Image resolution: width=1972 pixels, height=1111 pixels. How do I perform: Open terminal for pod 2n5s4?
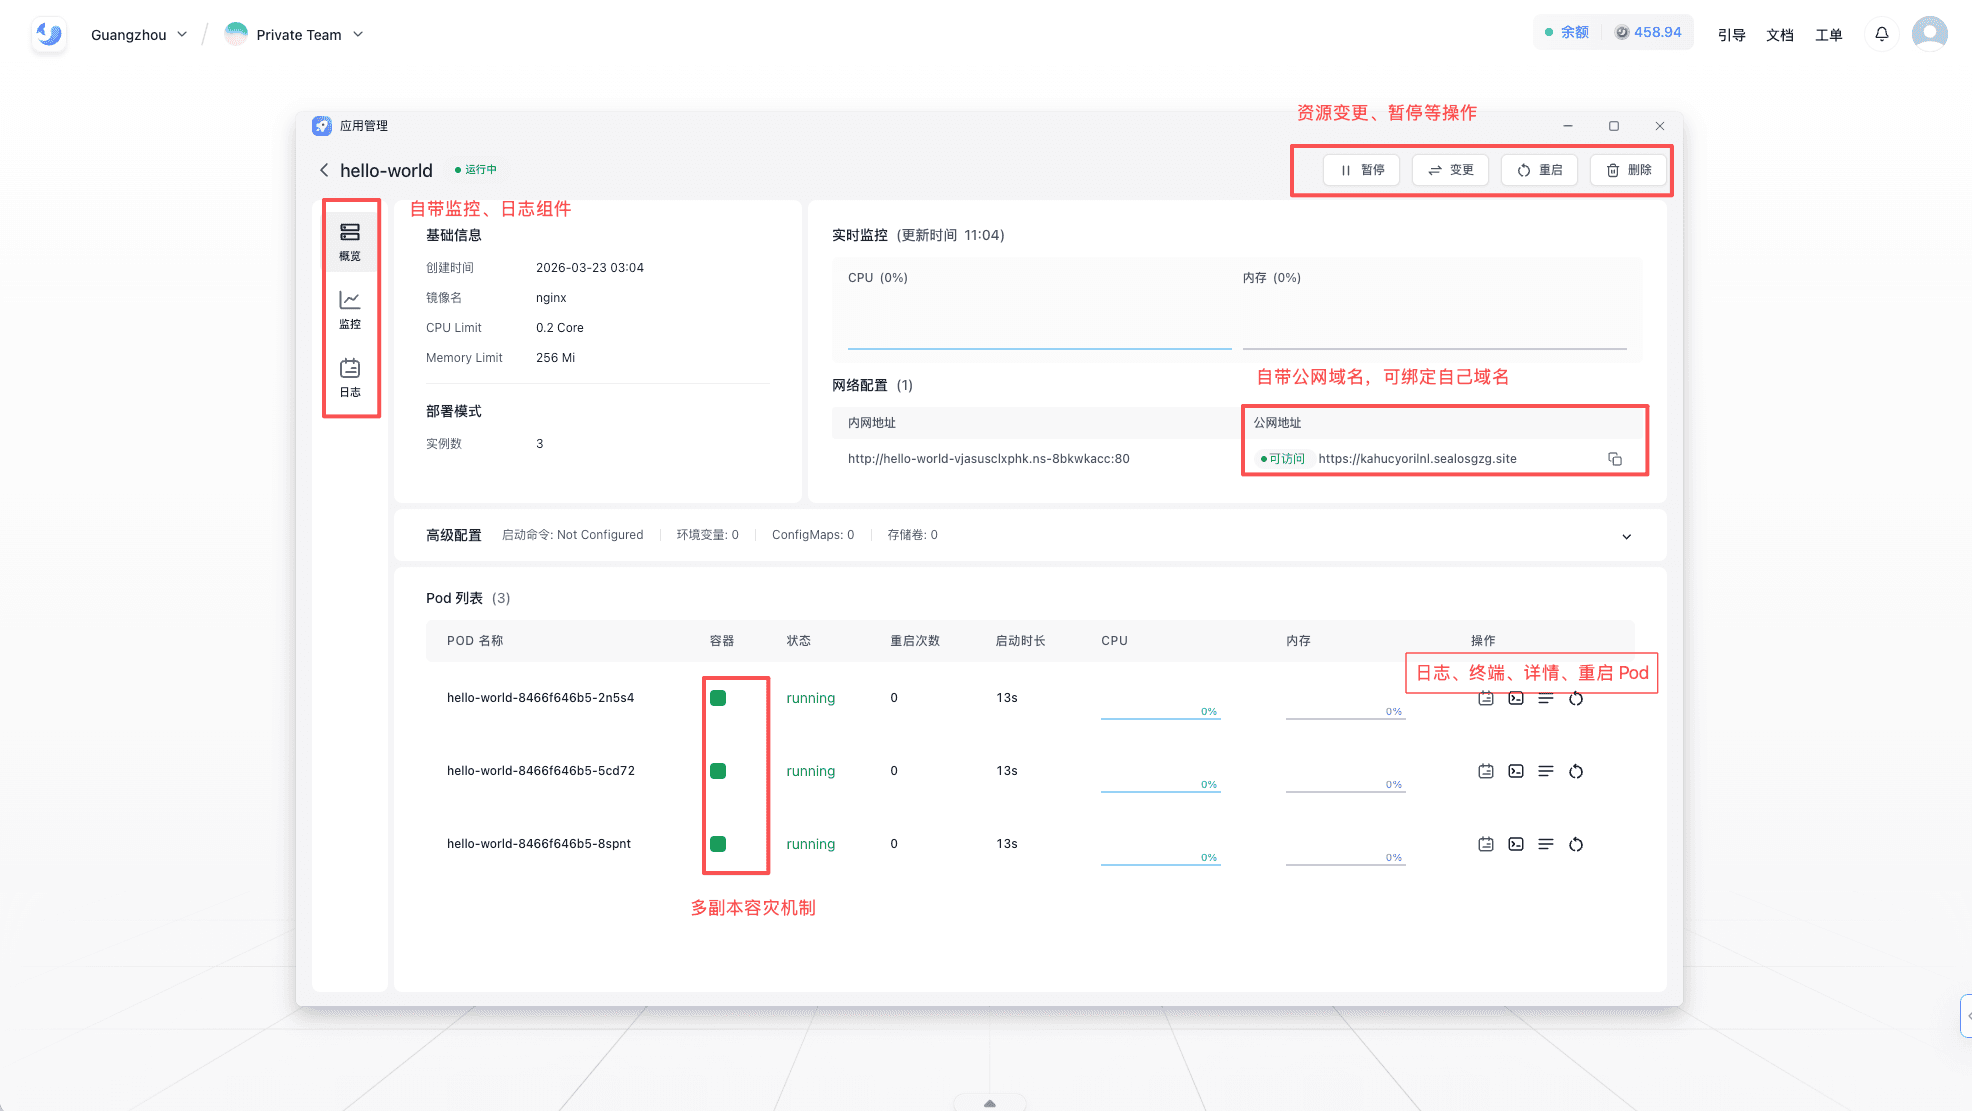point(1516,698)
